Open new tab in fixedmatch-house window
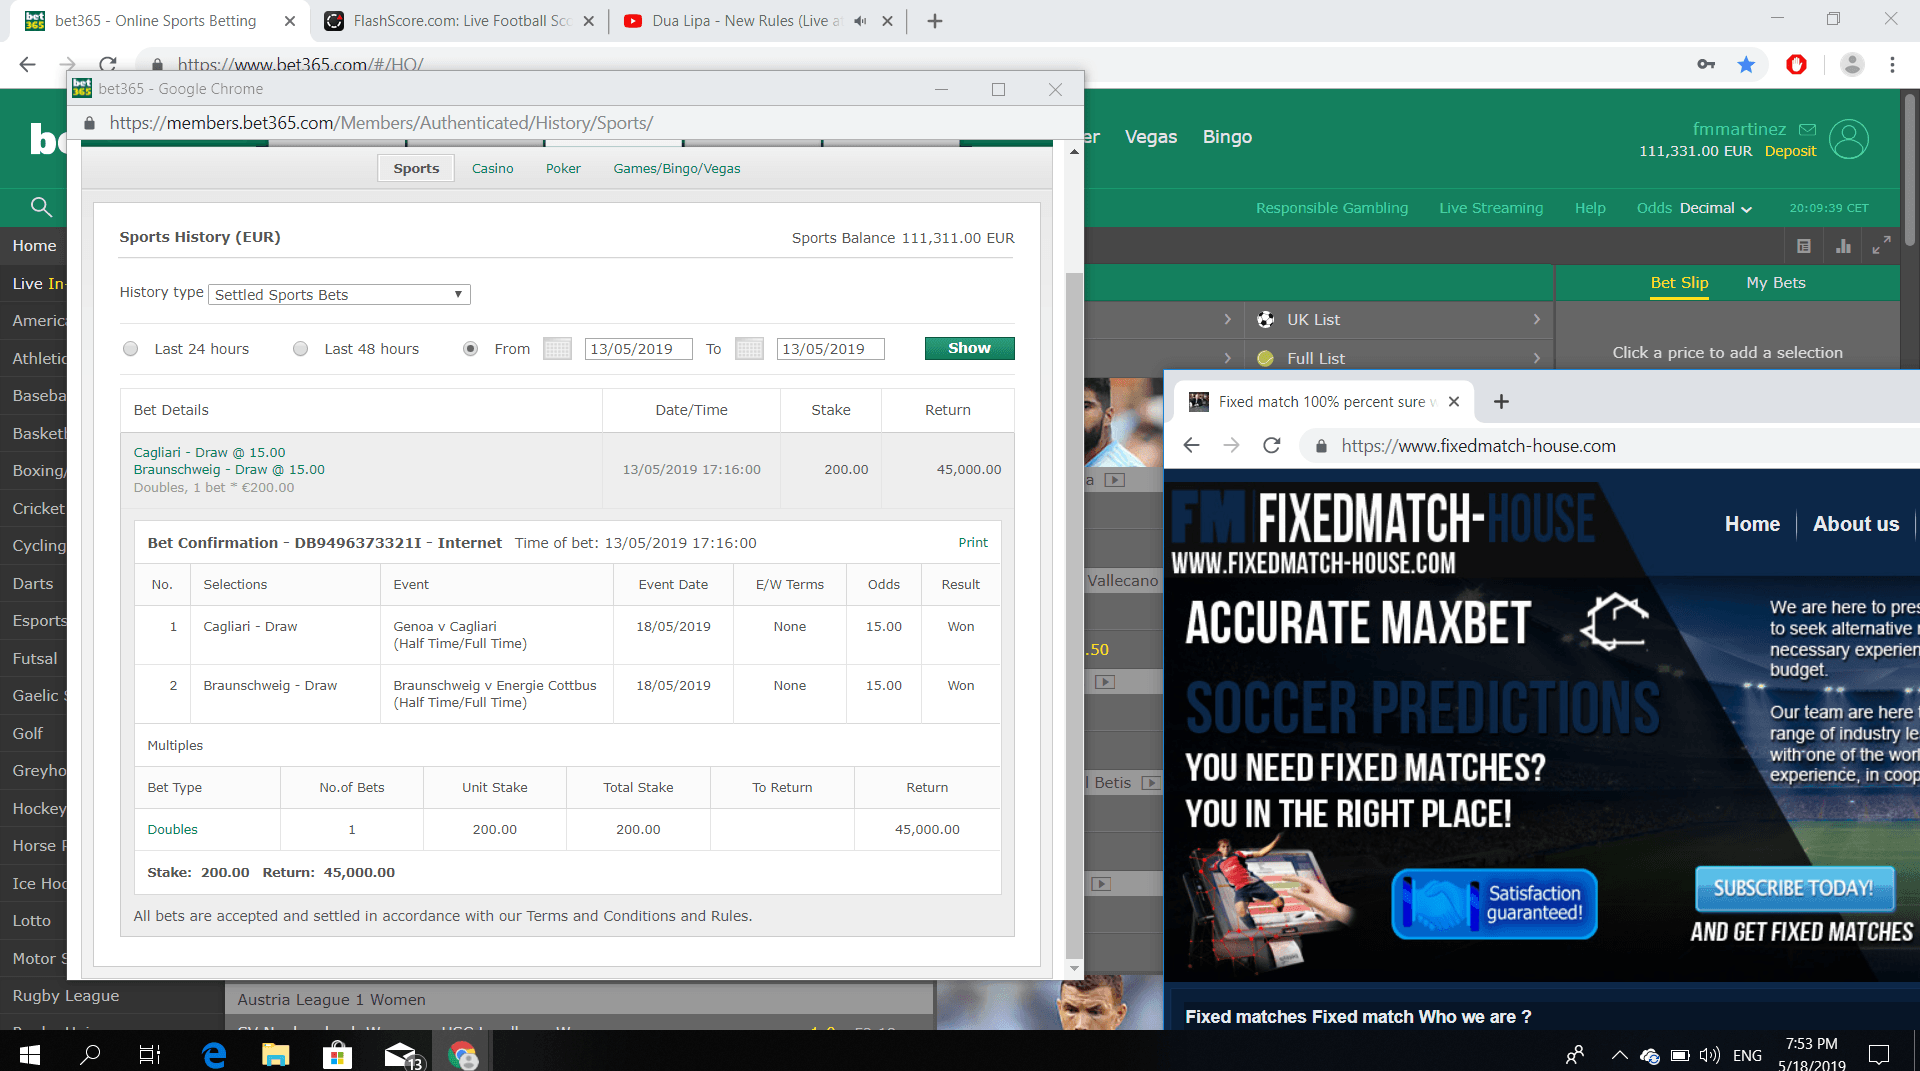1920x1071 pixels. (x=1501, y=402)
